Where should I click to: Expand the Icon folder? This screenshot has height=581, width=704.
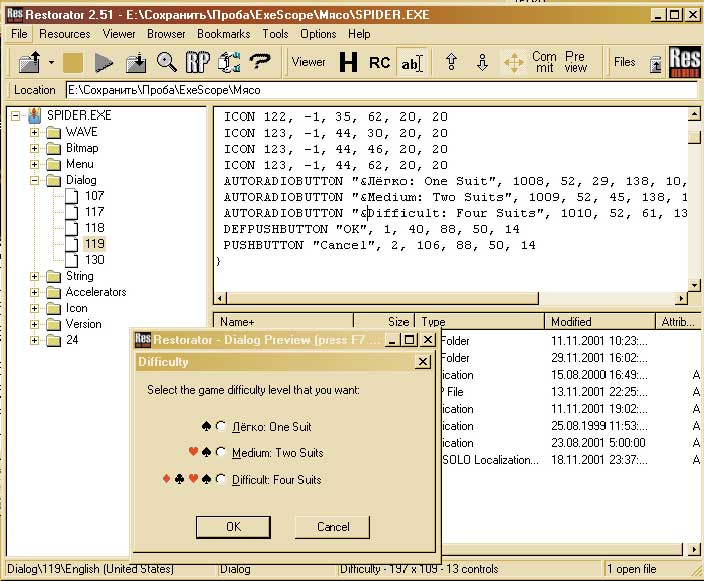click(34, 308)
